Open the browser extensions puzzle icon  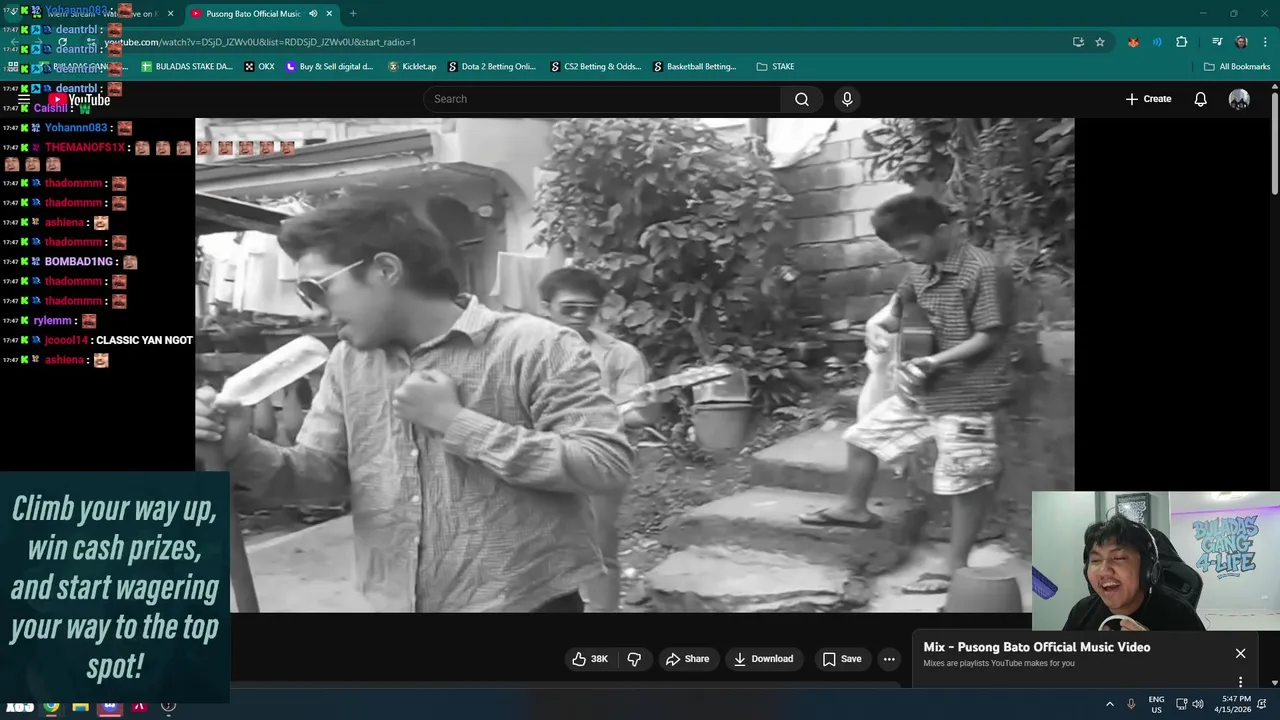click(1182, 42)
